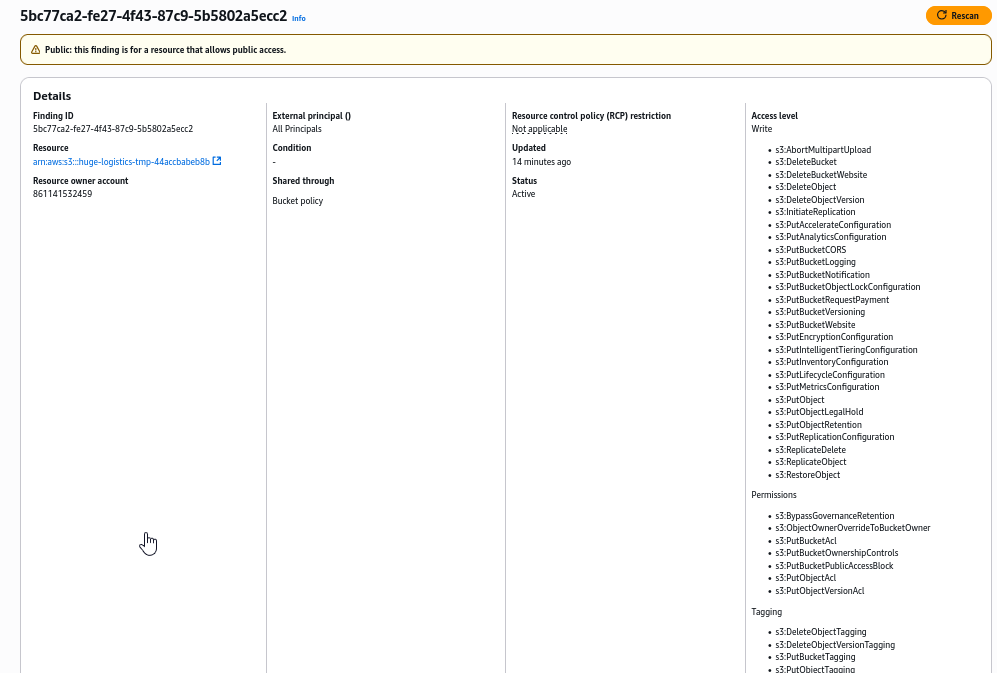997x673 pixels.
Task: Click the s3:PutBucketTagging entry
Action: [x=815, y=657]
